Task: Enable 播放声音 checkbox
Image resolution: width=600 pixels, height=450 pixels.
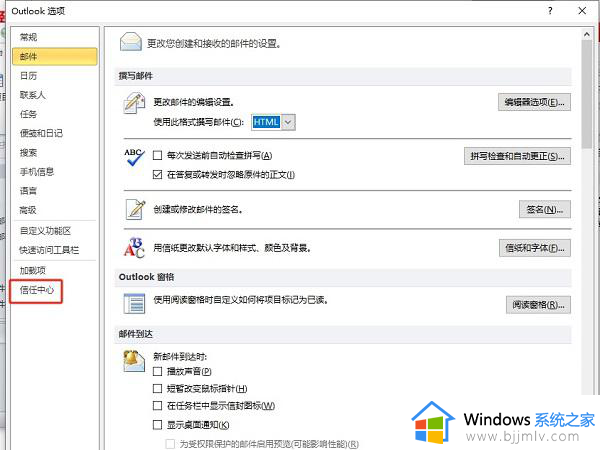Action: [x=157, y=371]
